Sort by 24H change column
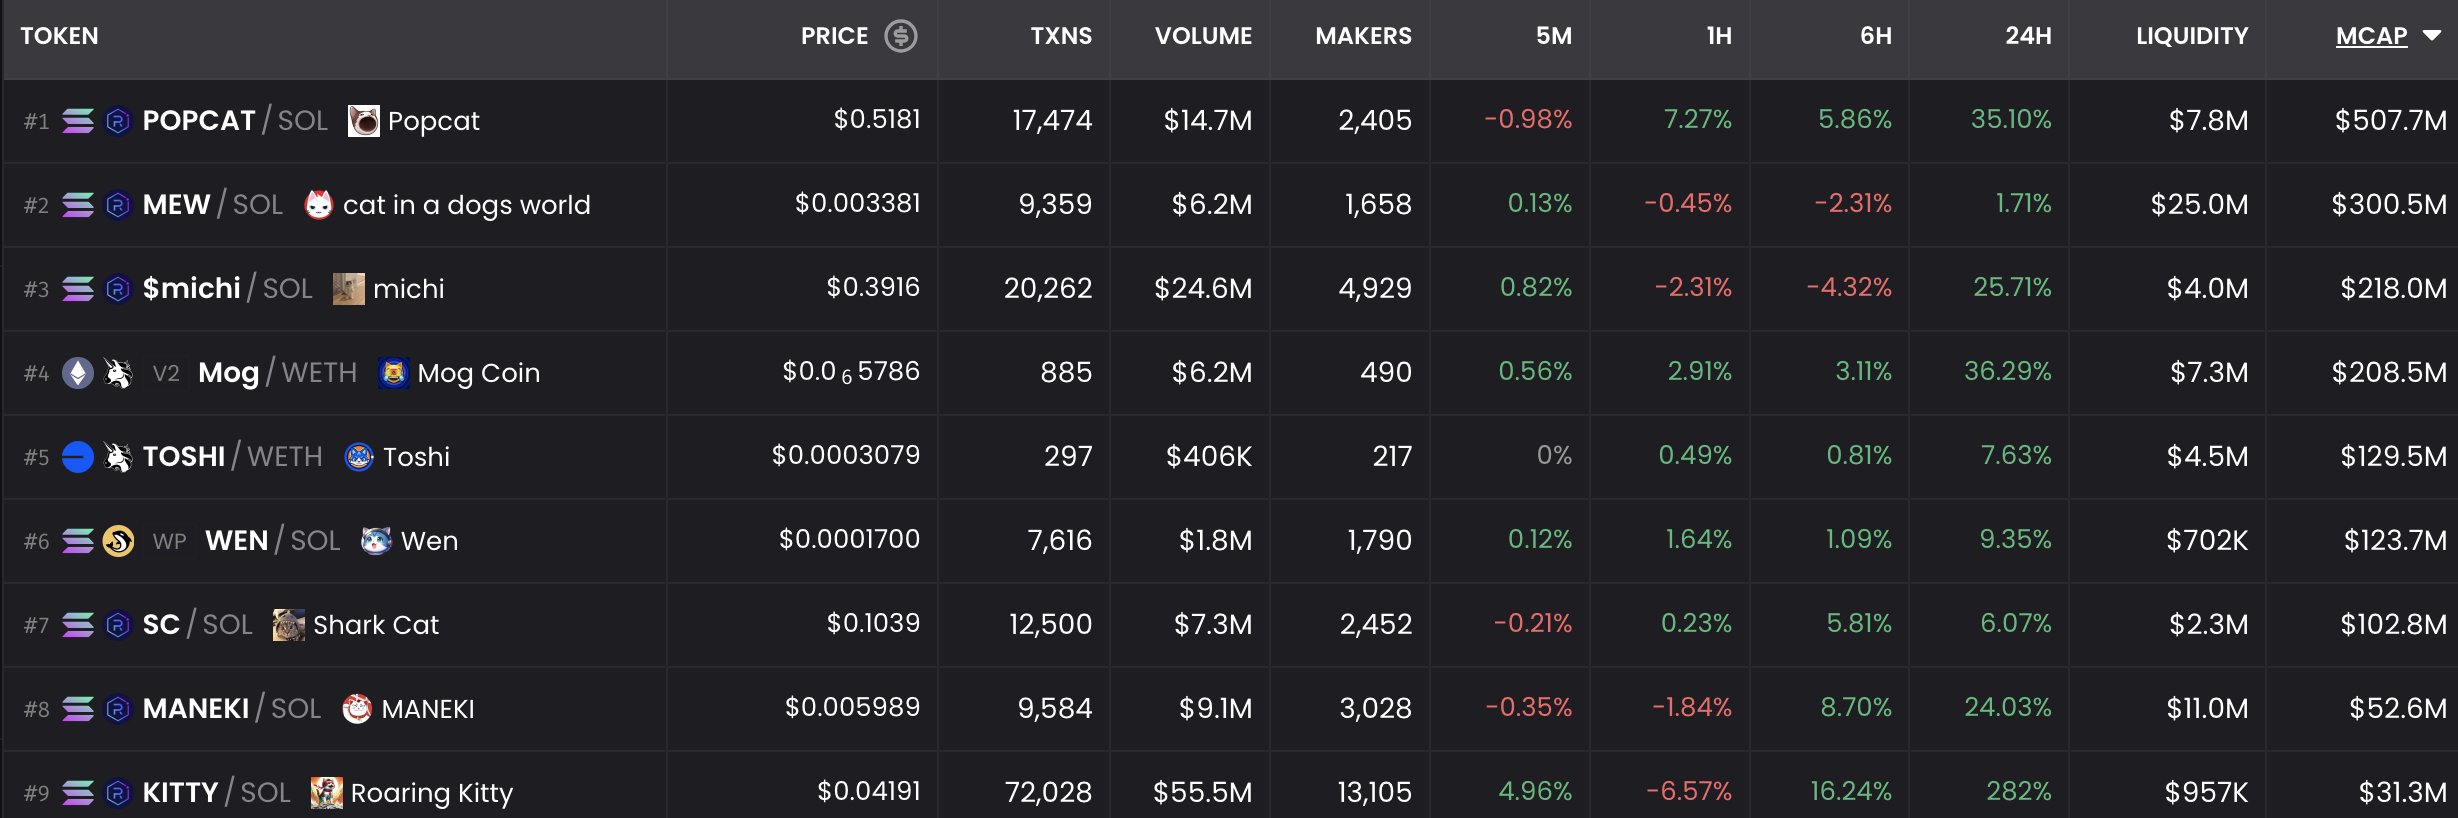2458x818 pixels. (2028, 36)
